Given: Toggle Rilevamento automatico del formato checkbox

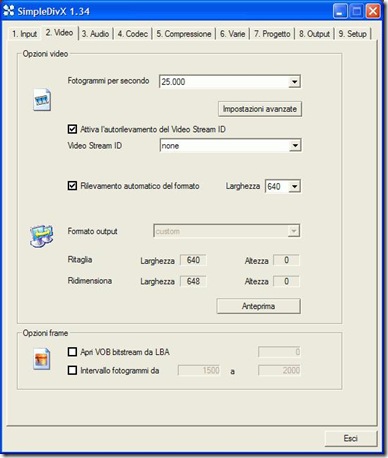Looking at the screenshot, I should pos(72,186).
